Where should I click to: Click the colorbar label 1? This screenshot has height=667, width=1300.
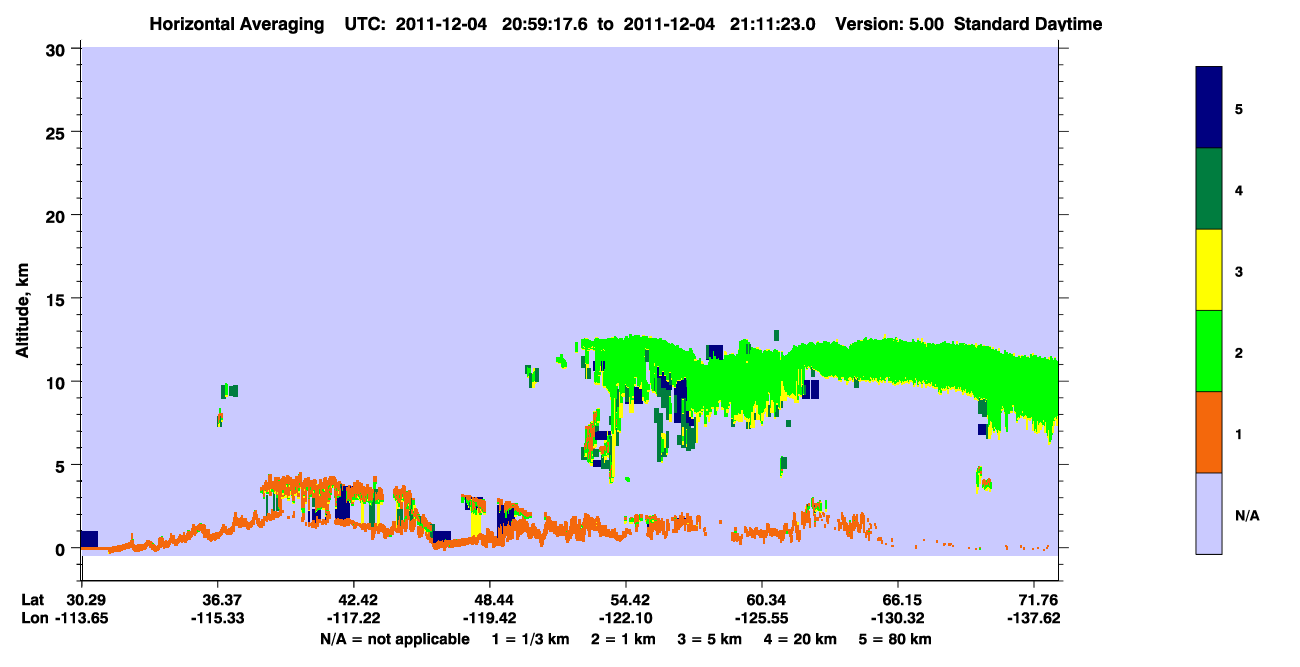coord(1239,433)
